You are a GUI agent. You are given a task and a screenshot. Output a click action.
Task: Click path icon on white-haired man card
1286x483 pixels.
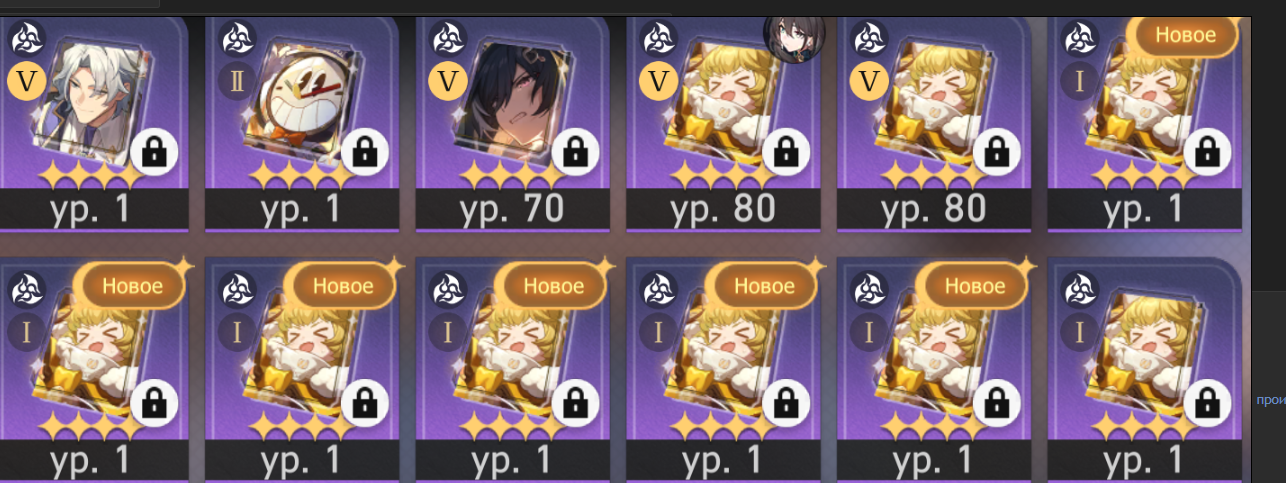[27, 41]
